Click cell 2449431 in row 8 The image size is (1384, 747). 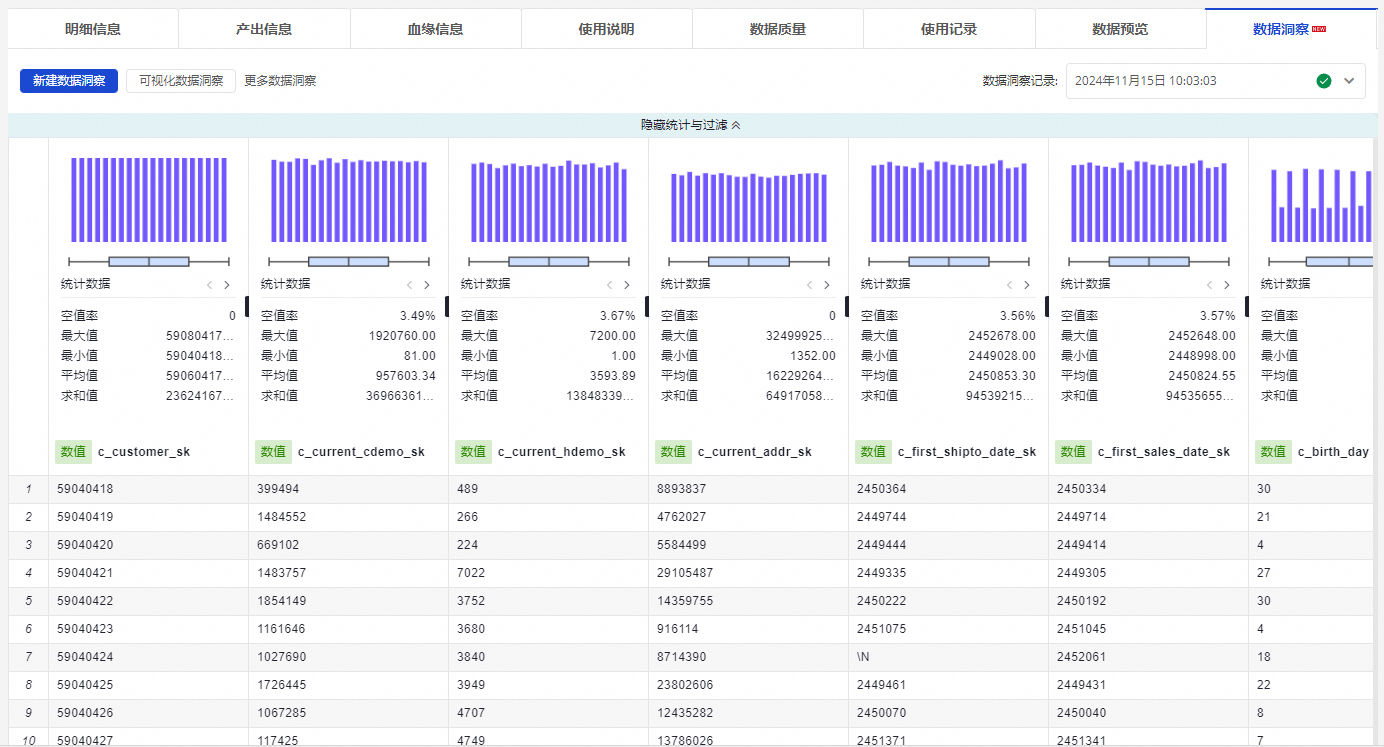1148,685
